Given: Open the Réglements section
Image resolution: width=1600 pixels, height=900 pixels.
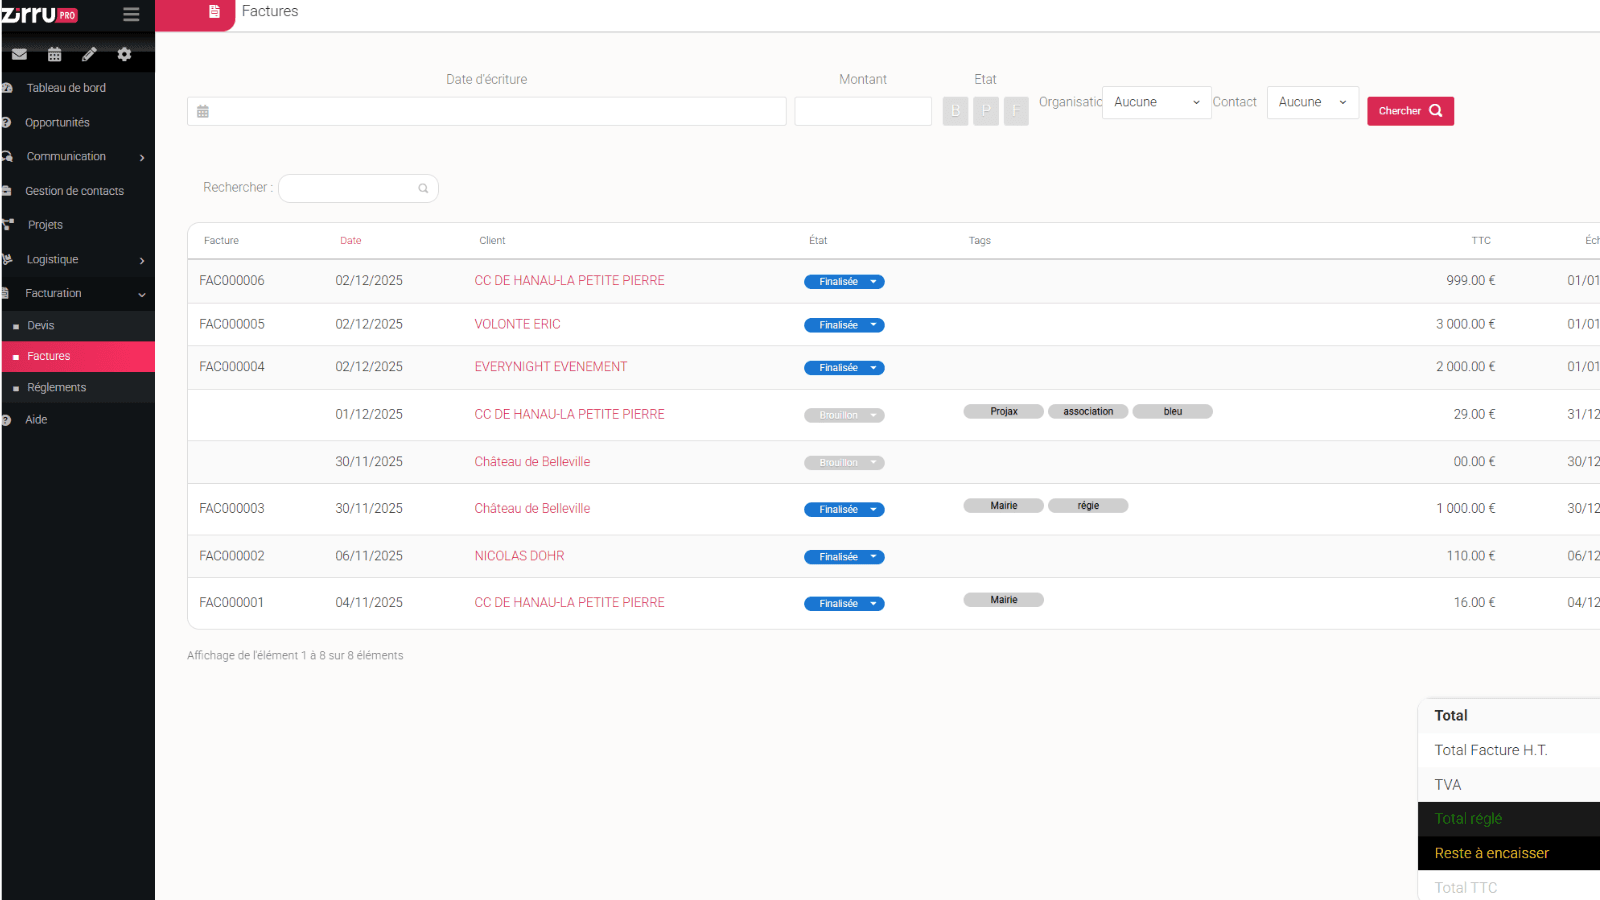Looking at the screenshot, I should click(x=57, y=387).
